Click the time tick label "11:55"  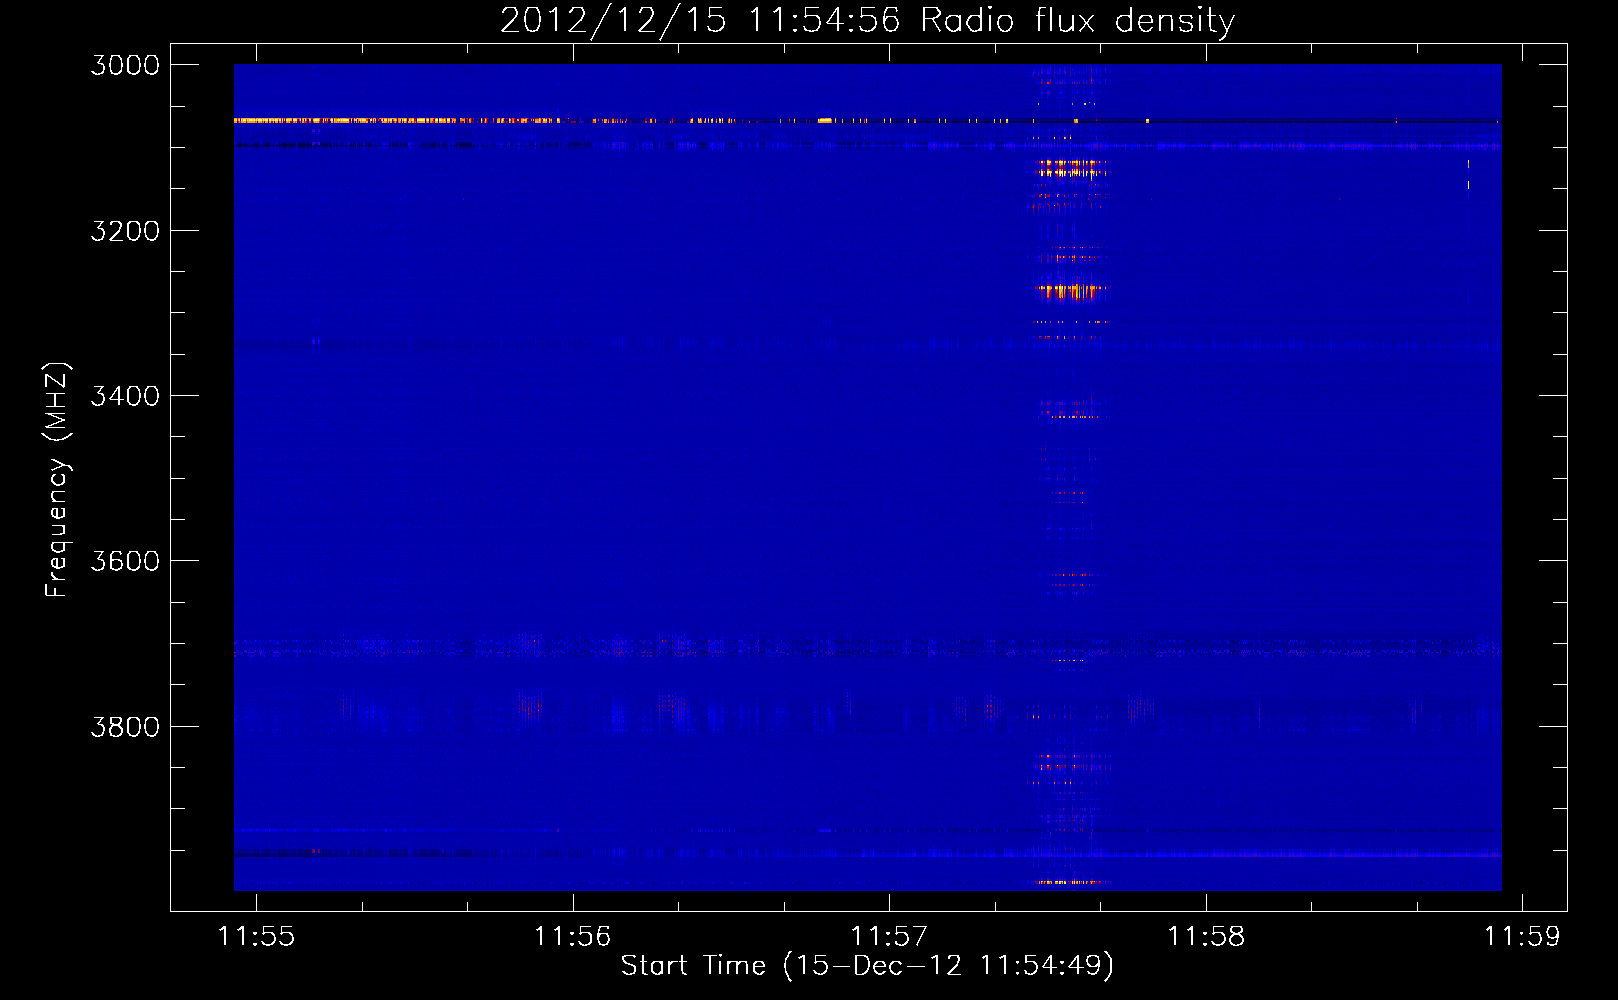point(257,937)
